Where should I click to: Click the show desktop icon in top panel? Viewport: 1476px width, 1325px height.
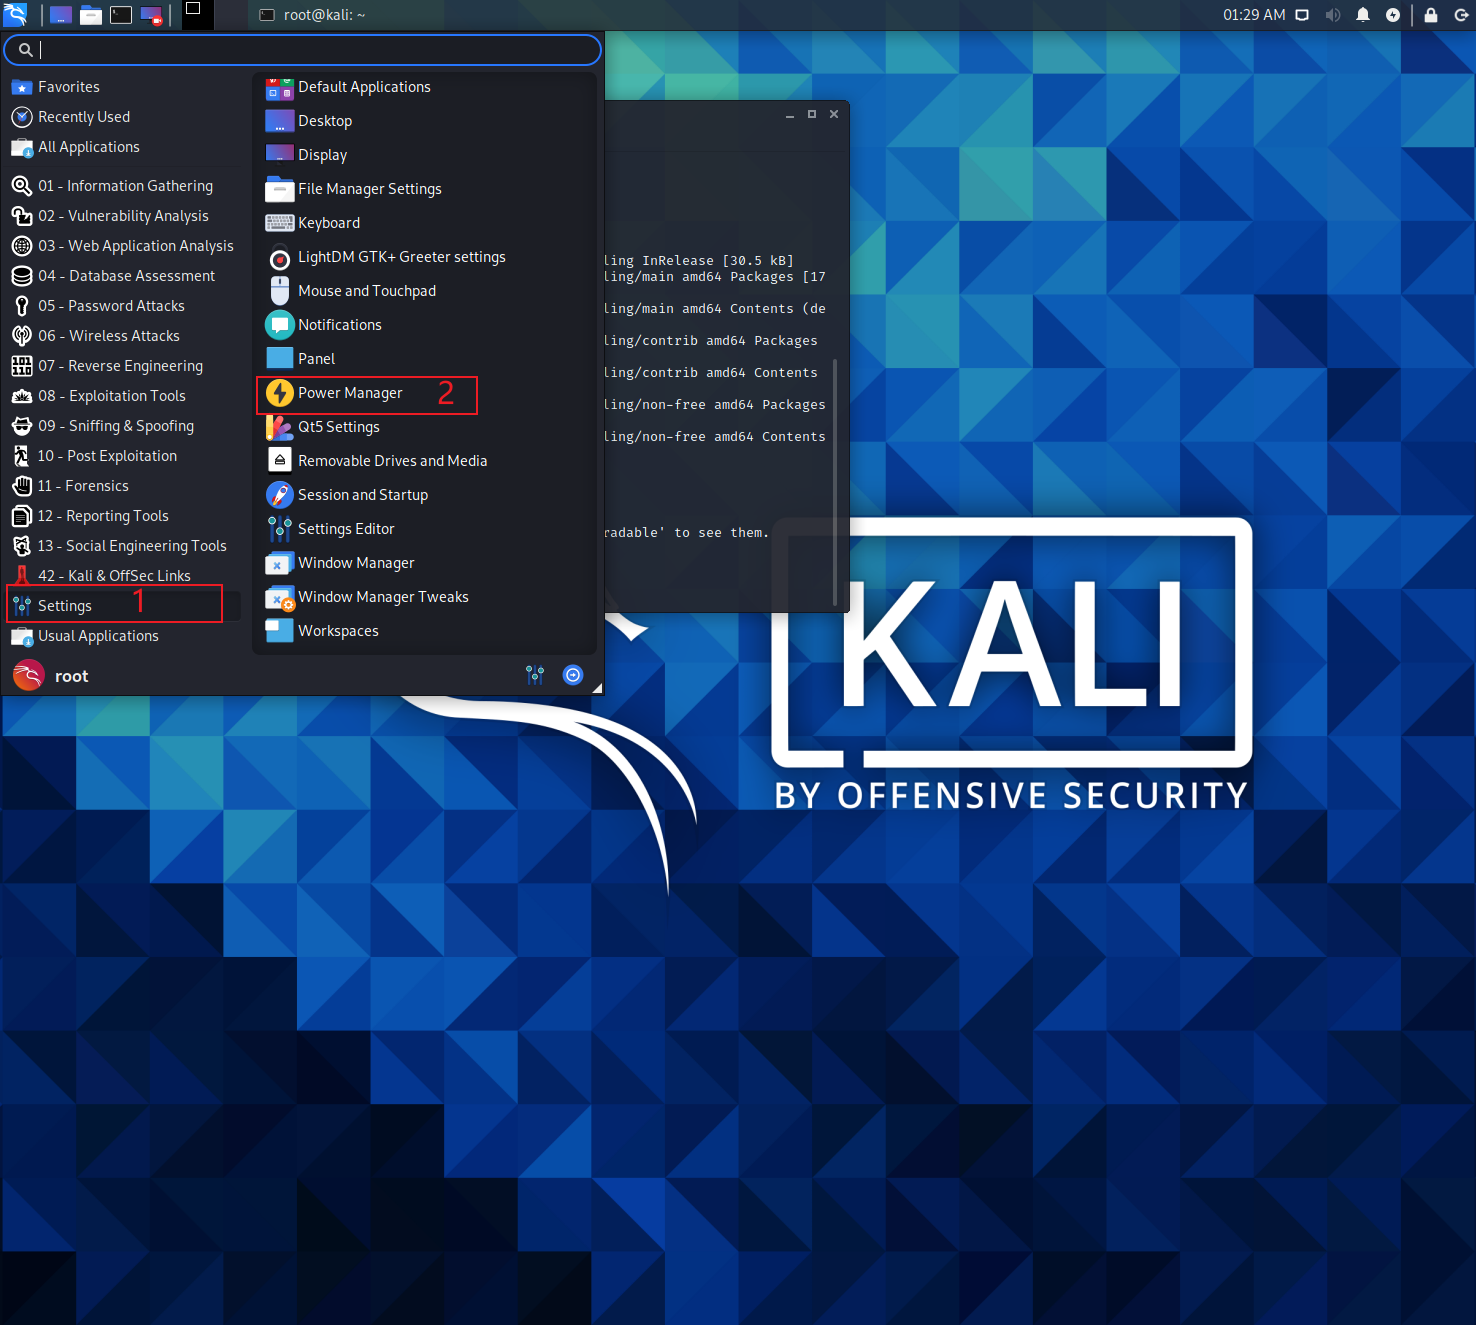point(61,15)
